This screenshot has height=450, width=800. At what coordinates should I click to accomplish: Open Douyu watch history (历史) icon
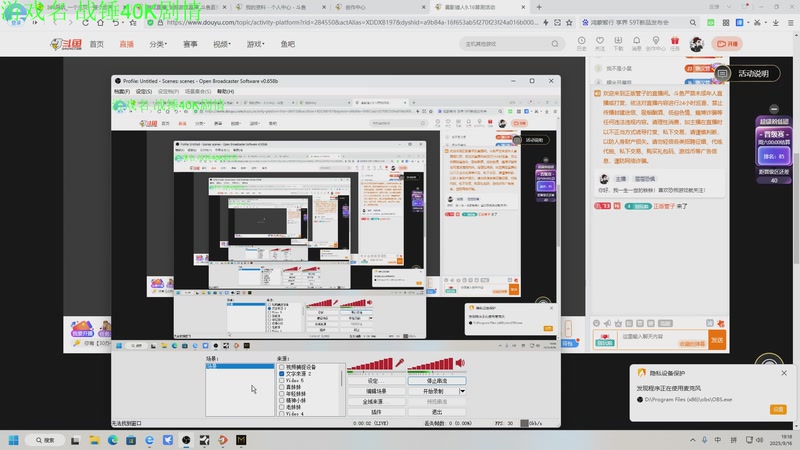581,43
